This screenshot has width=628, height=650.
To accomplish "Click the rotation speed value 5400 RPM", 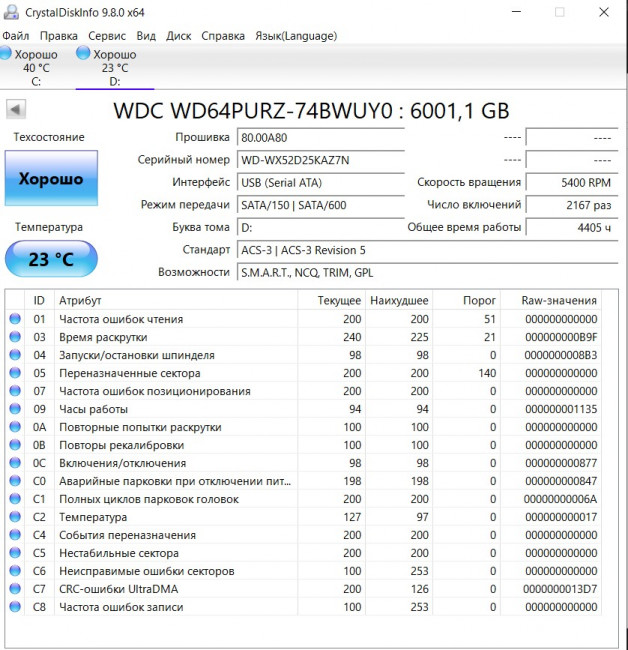I will (x=572, y=182).
